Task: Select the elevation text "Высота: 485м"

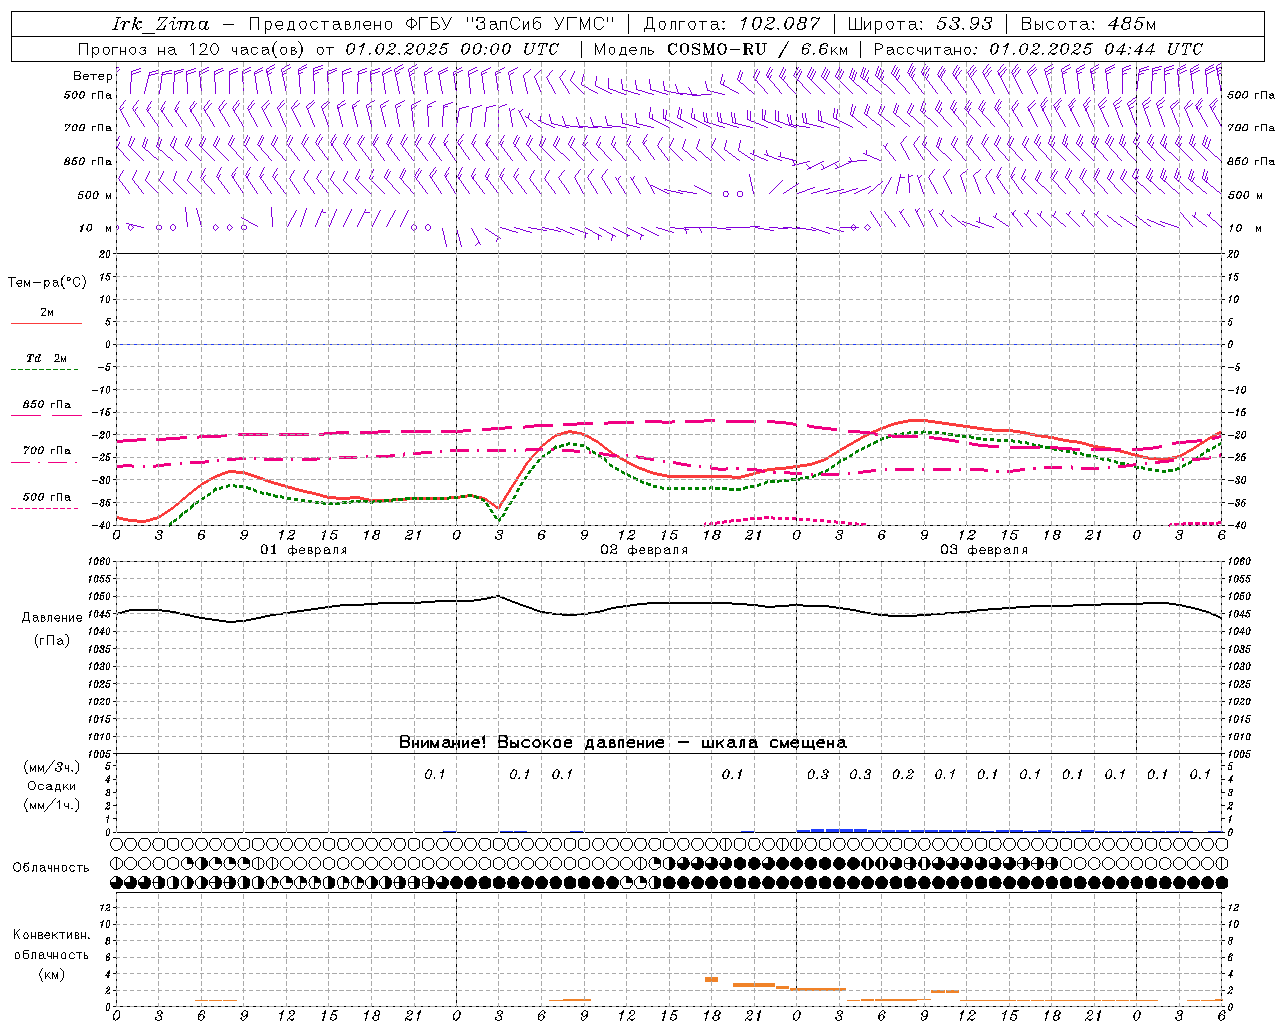Action: click(1088, 24)
